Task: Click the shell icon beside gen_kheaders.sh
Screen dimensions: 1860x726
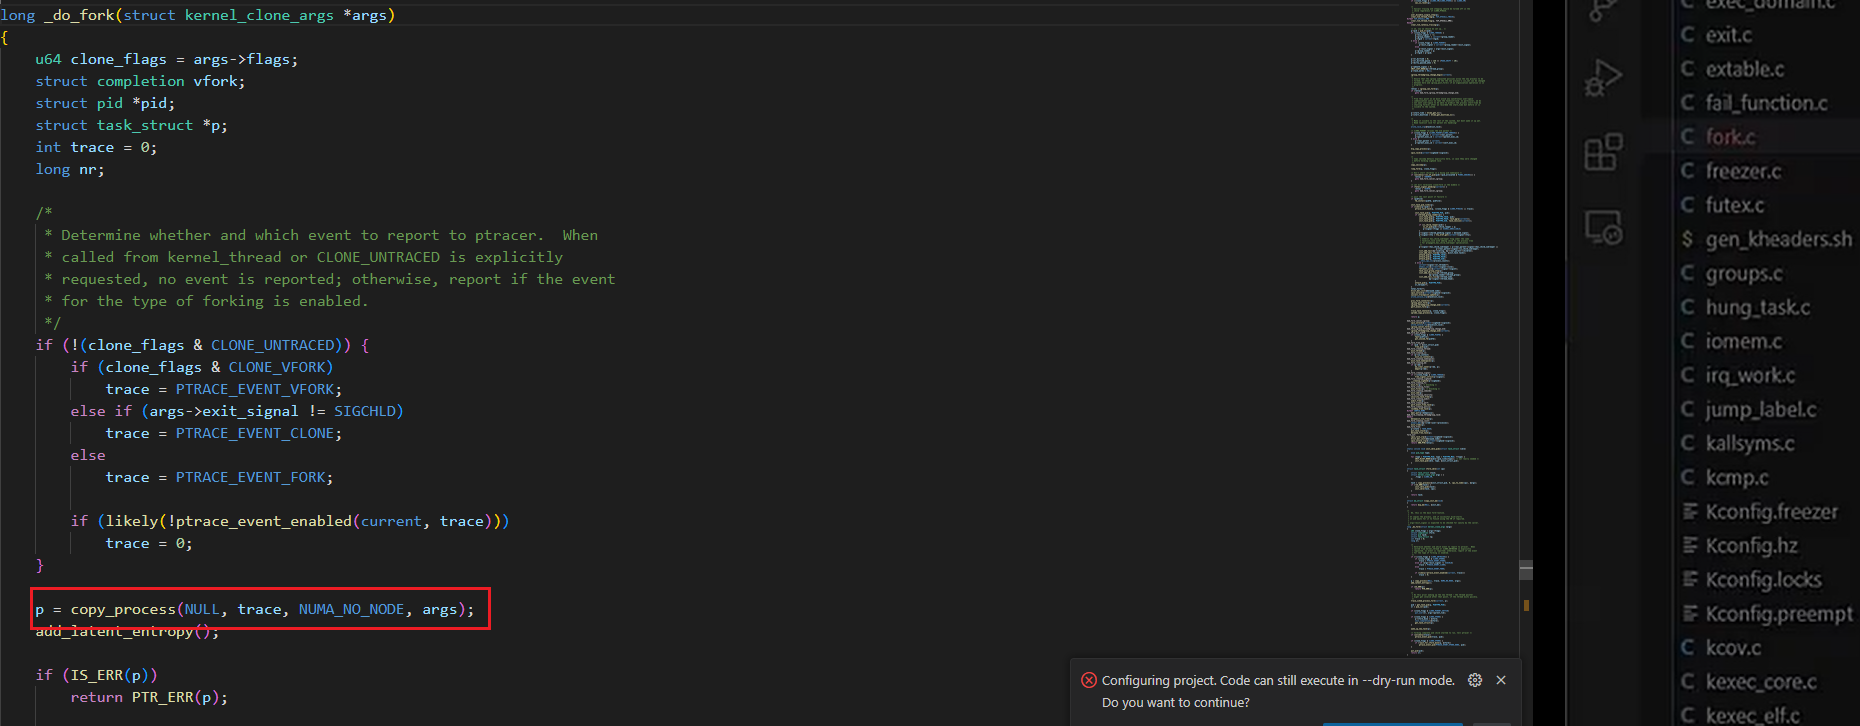Action: coord(1688,239)
